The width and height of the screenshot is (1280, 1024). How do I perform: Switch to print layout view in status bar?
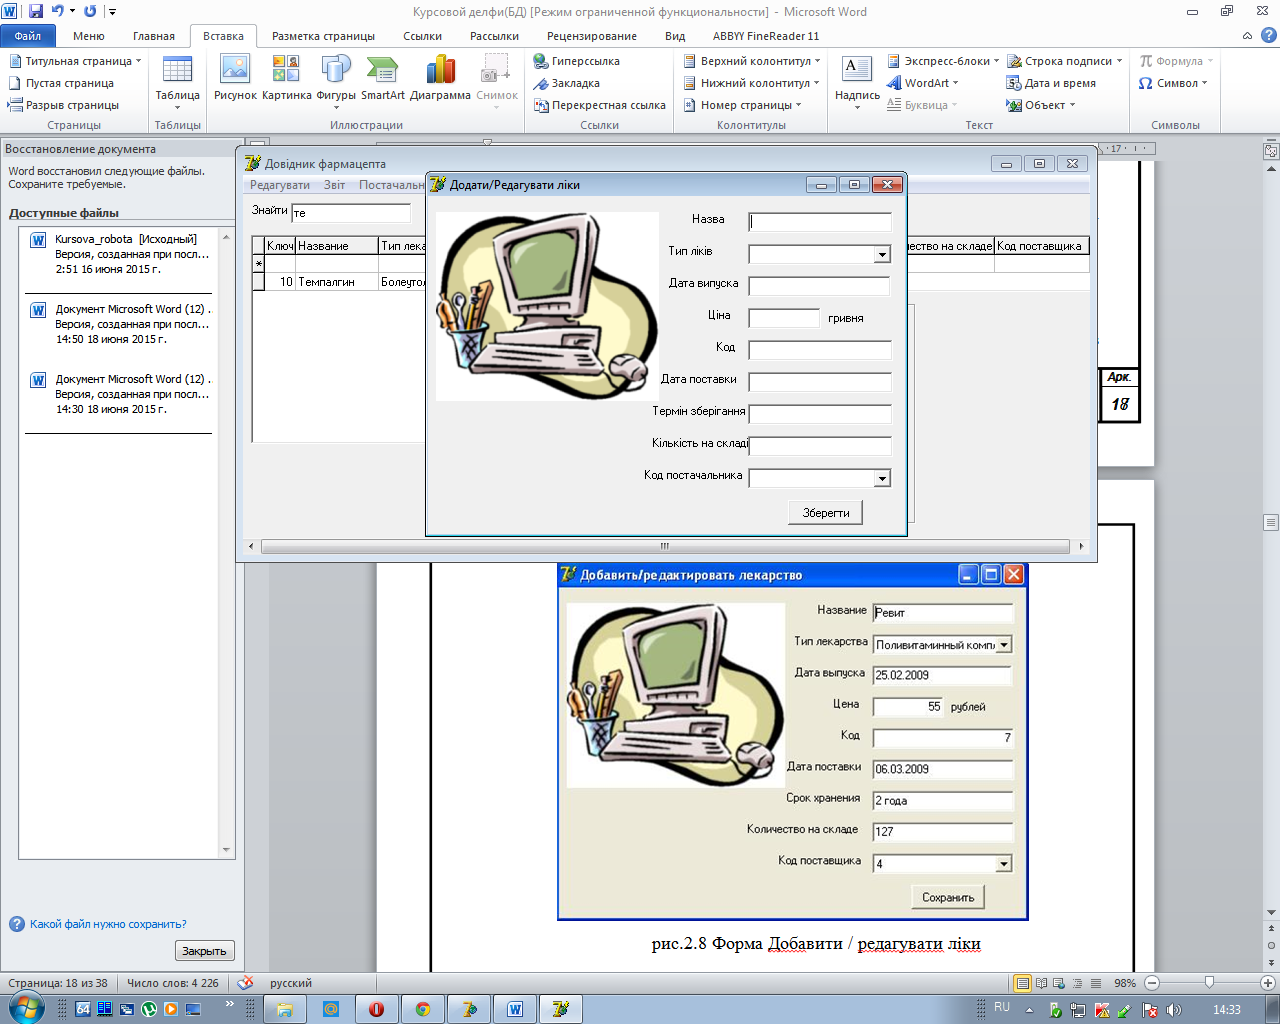coord(1022,983)
